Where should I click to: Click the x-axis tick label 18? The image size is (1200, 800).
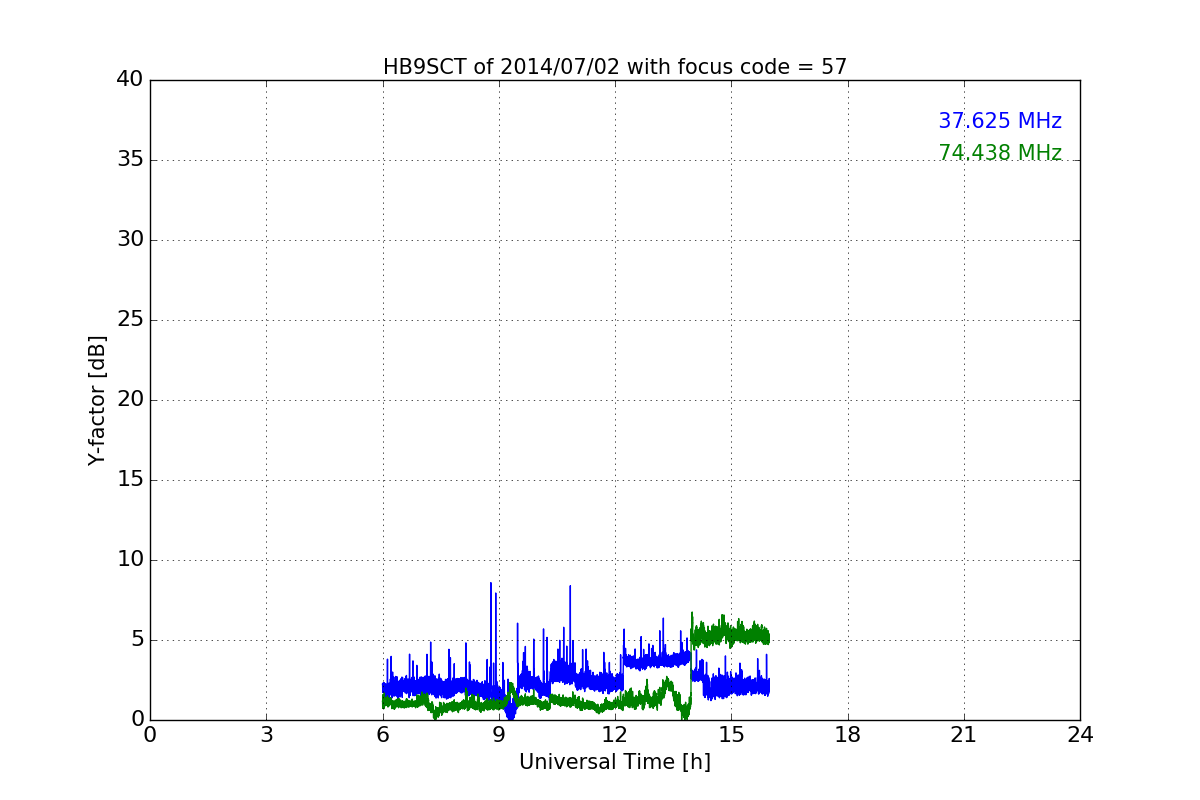point(848,734)
